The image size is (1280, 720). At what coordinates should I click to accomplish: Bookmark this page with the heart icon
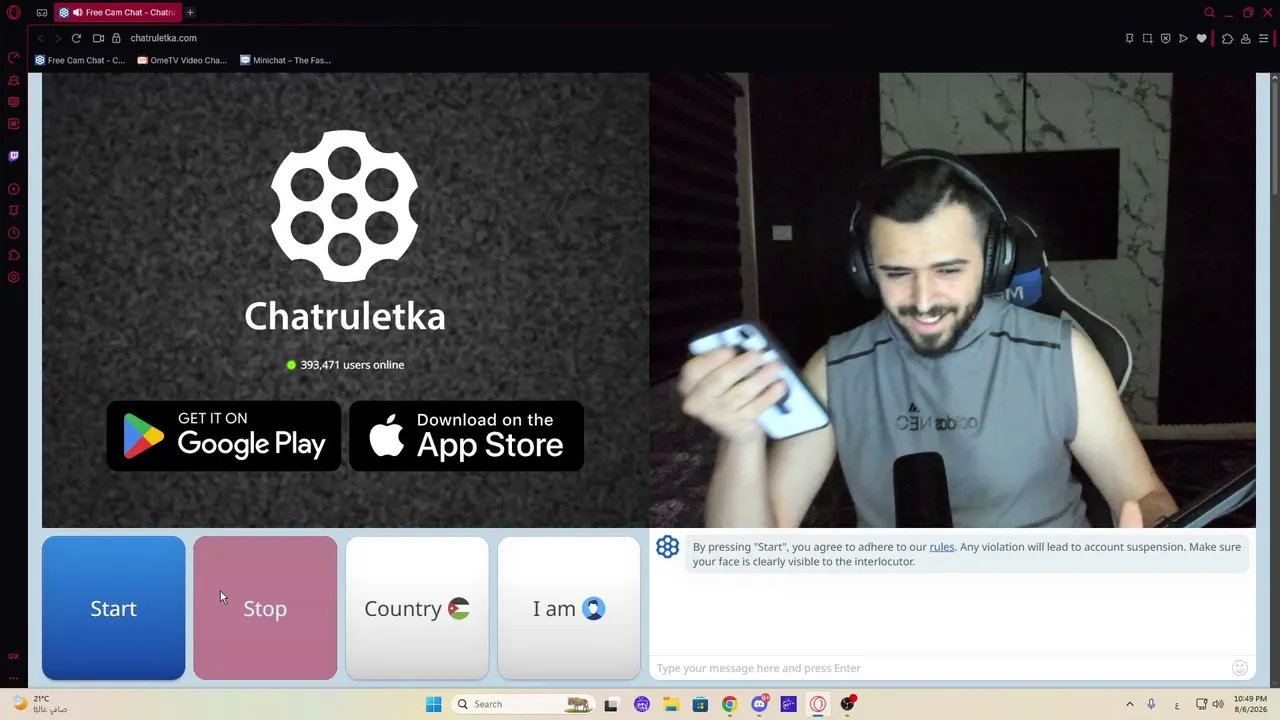pyautogui.click(x=1201, y=39)
